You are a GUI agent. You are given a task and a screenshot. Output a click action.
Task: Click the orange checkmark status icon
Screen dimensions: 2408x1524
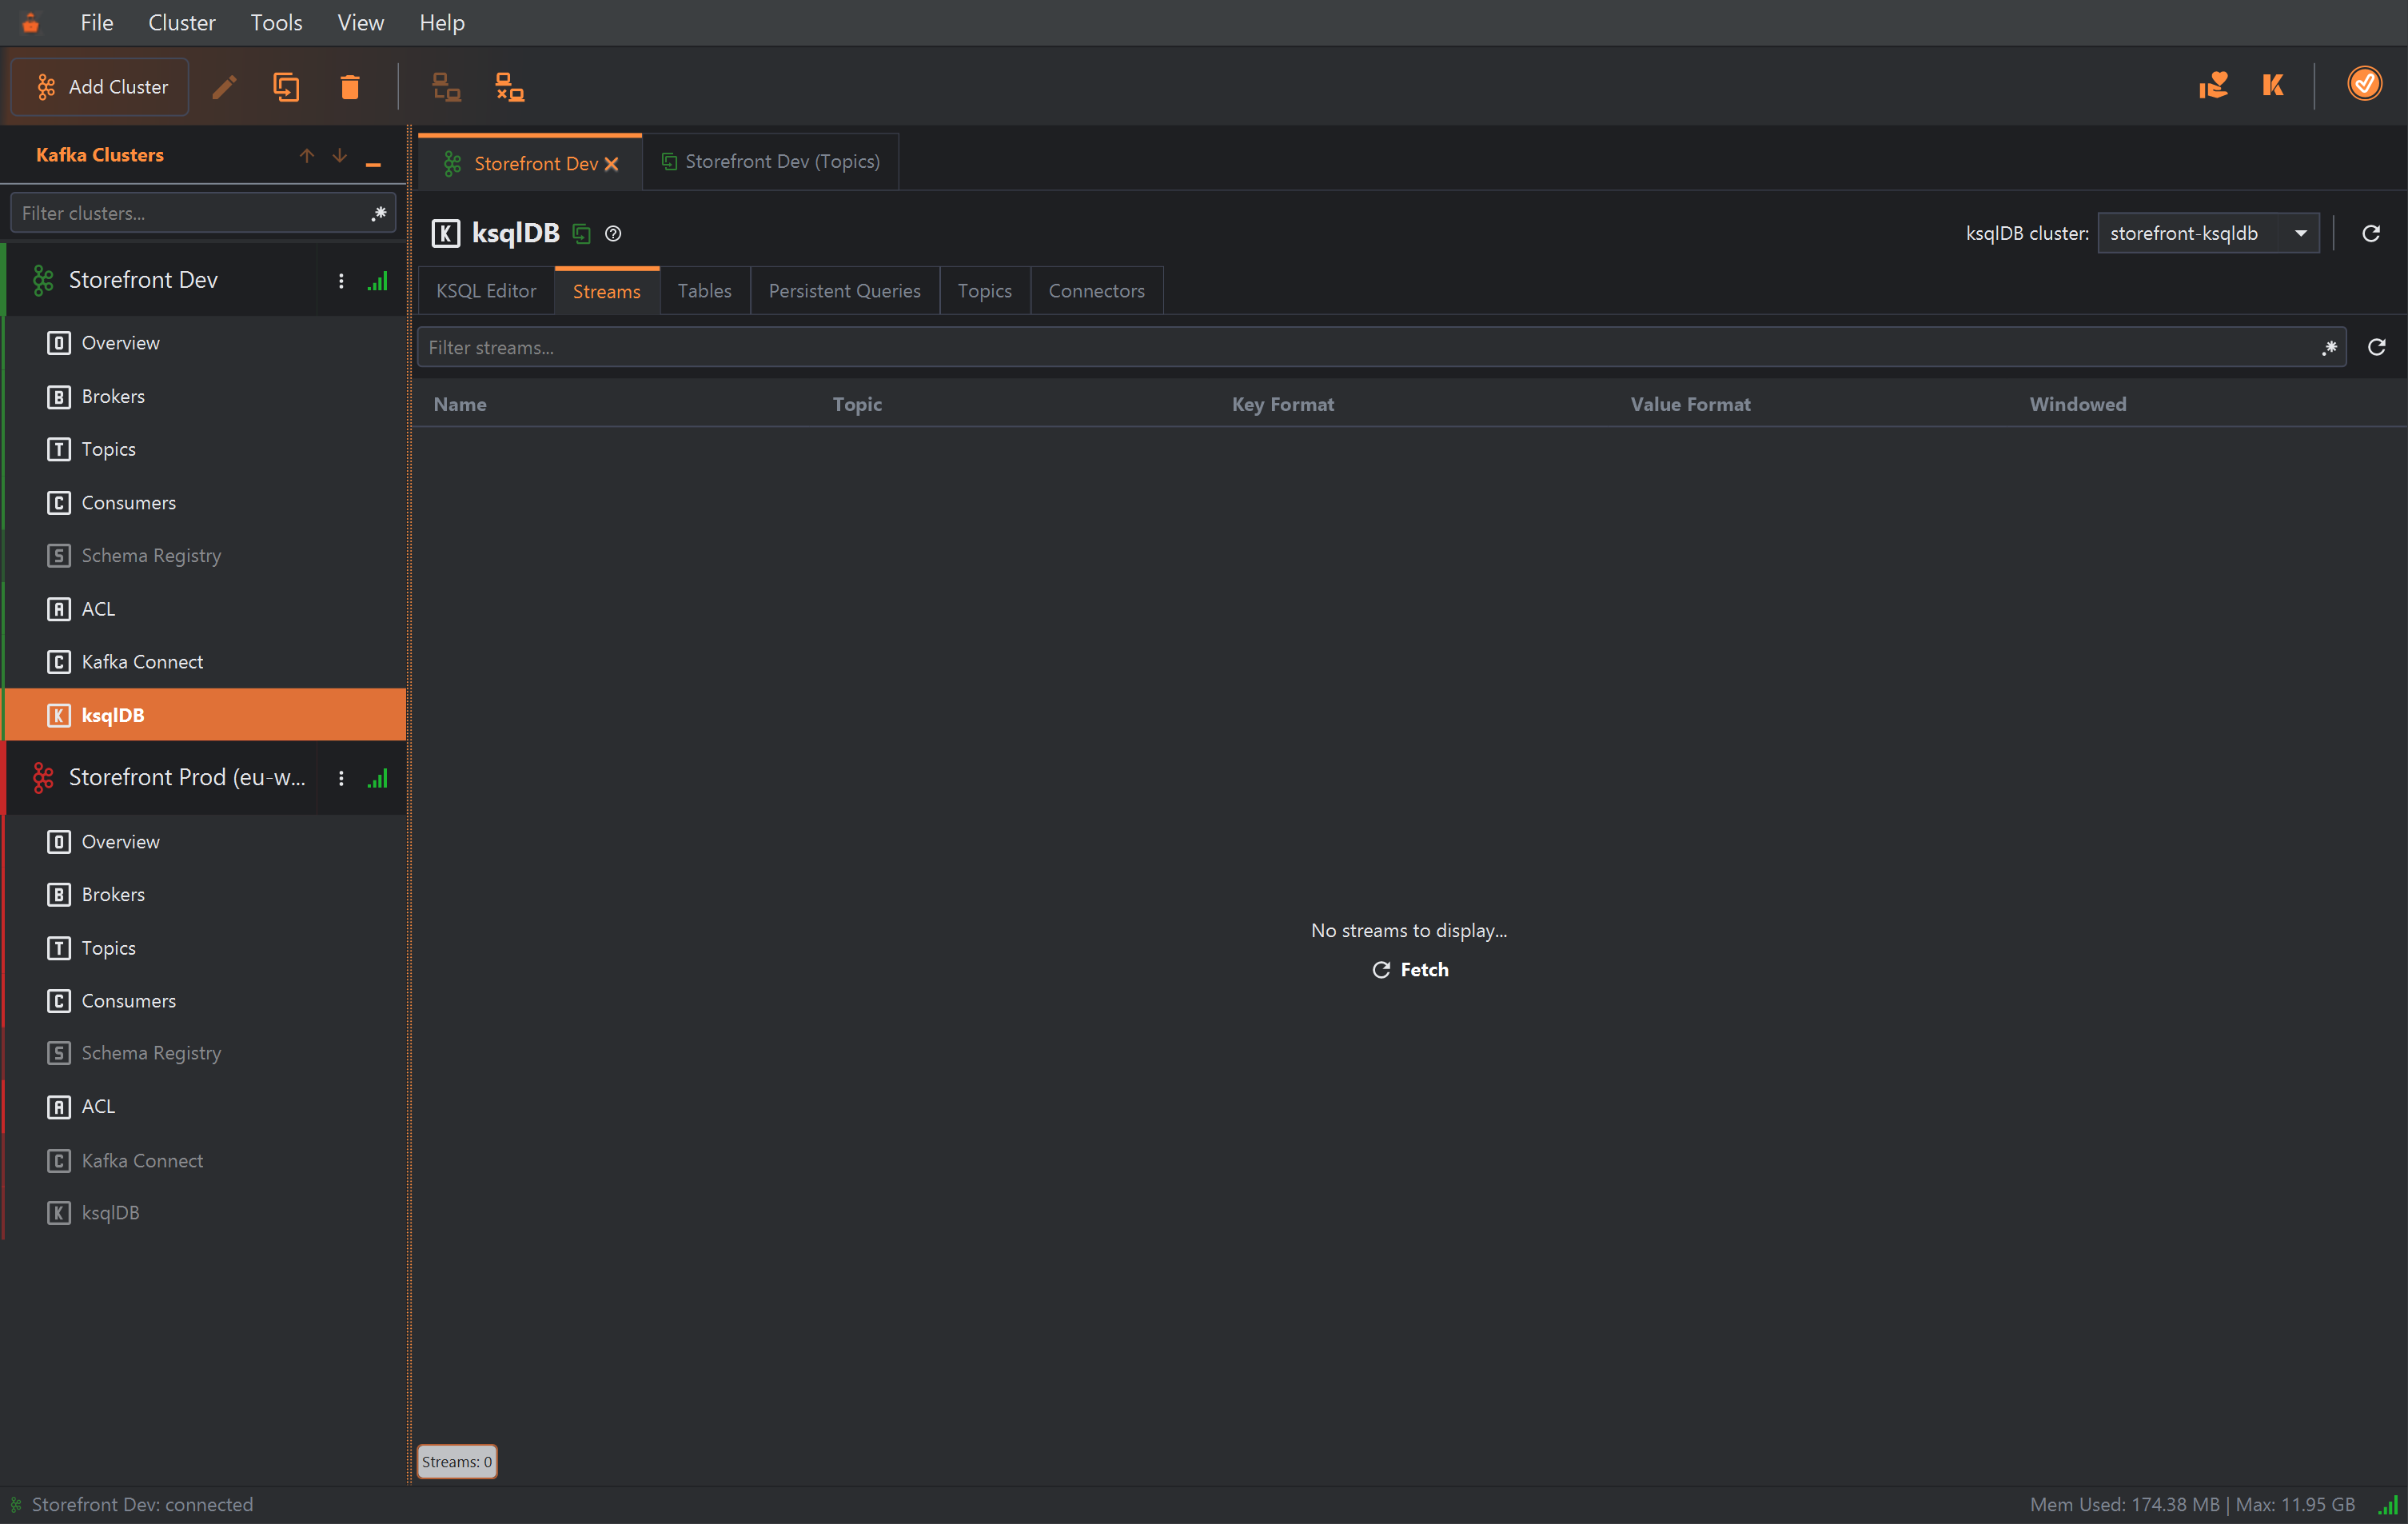coord(2364,84)
